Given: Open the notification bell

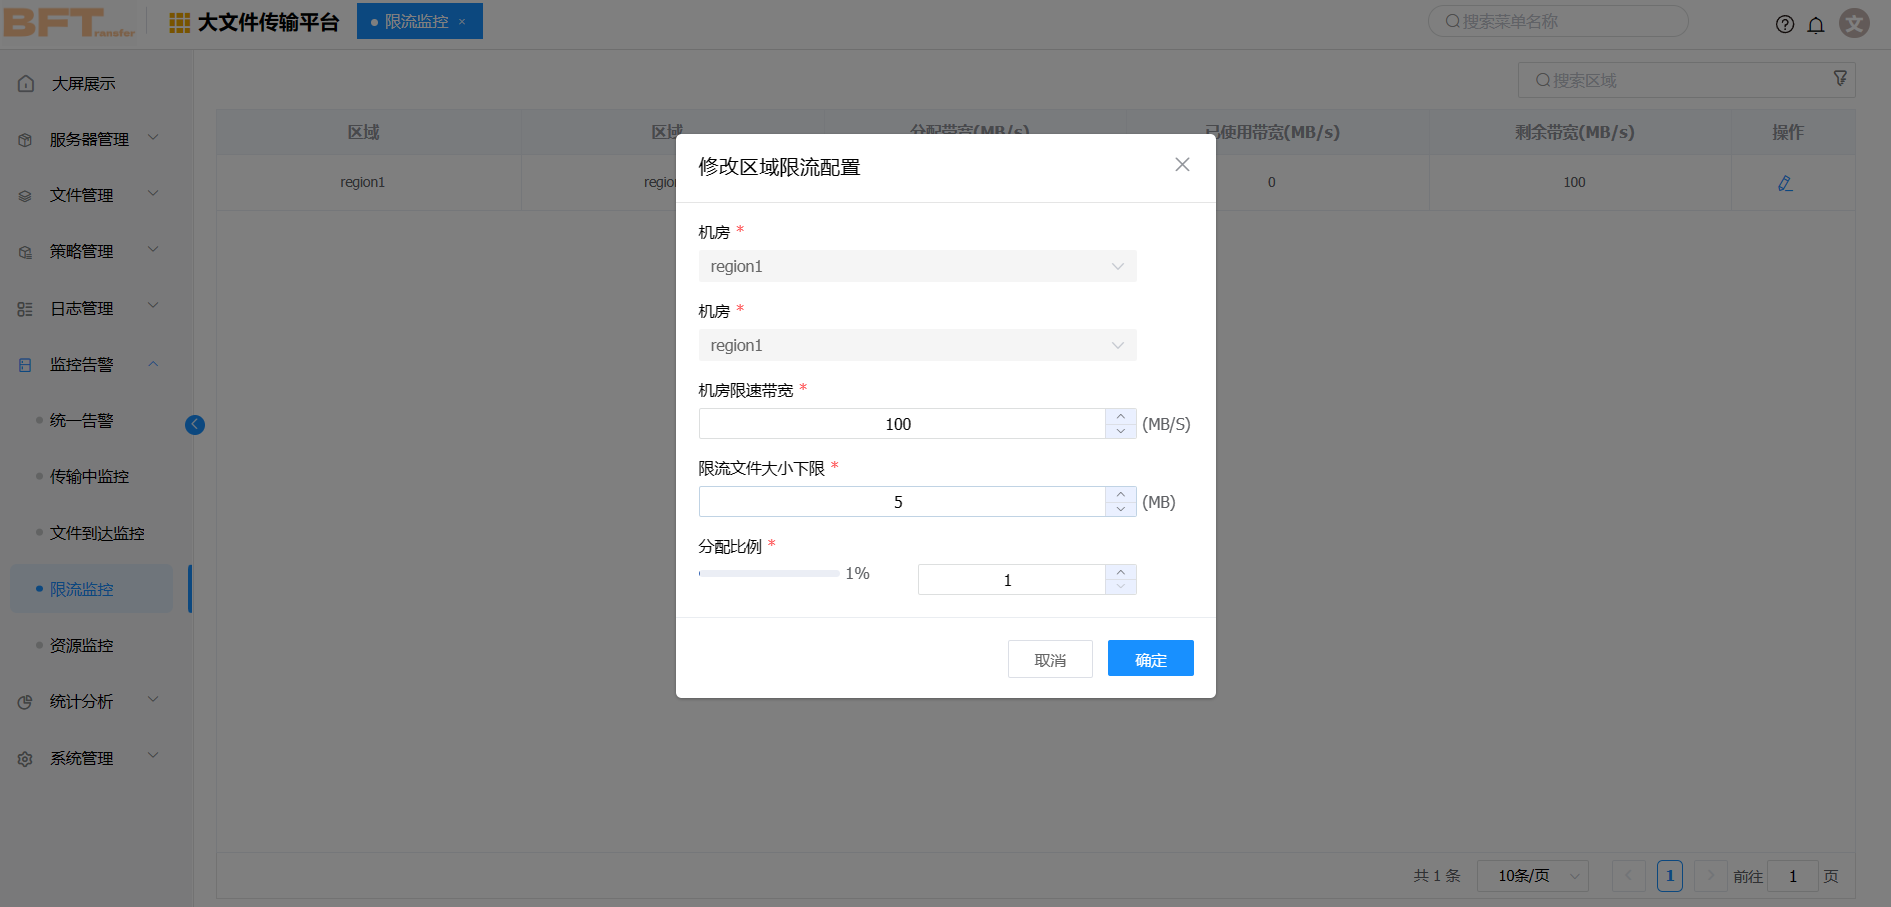Looking at the screenshot, I should pyautogui.click(x=1816, y=25).
